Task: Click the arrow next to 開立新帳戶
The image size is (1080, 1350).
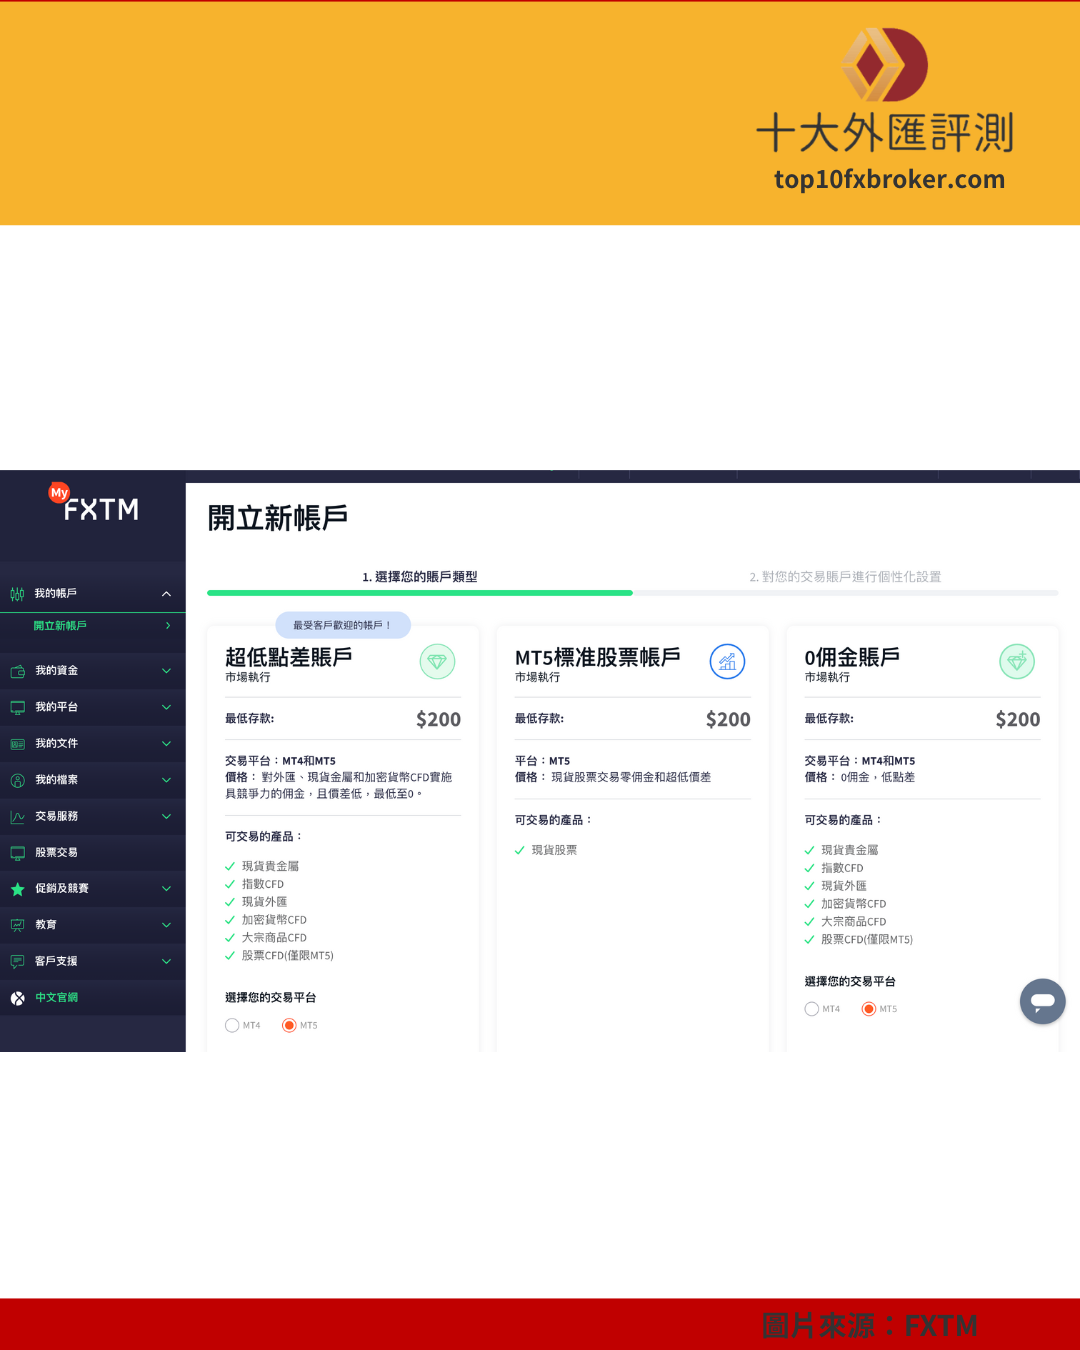Action: click(168, 626)
